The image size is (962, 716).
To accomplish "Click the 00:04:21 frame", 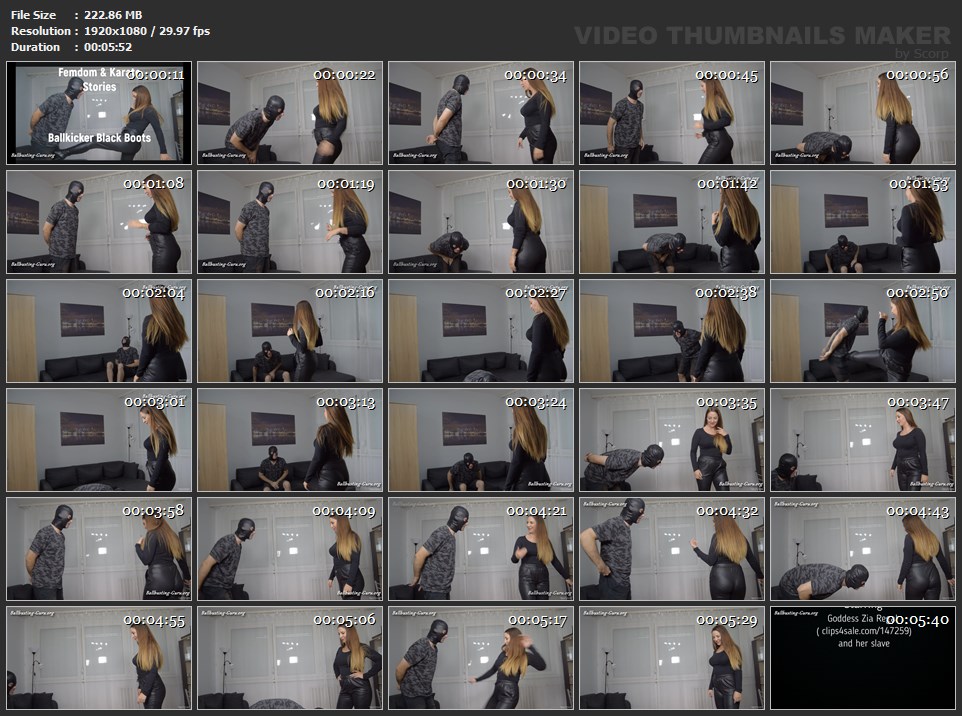I will 481,549.
